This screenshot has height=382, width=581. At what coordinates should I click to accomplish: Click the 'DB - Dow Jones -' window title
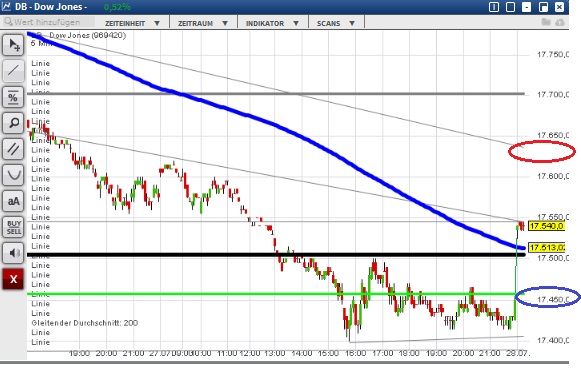click(x=51, y=7)
